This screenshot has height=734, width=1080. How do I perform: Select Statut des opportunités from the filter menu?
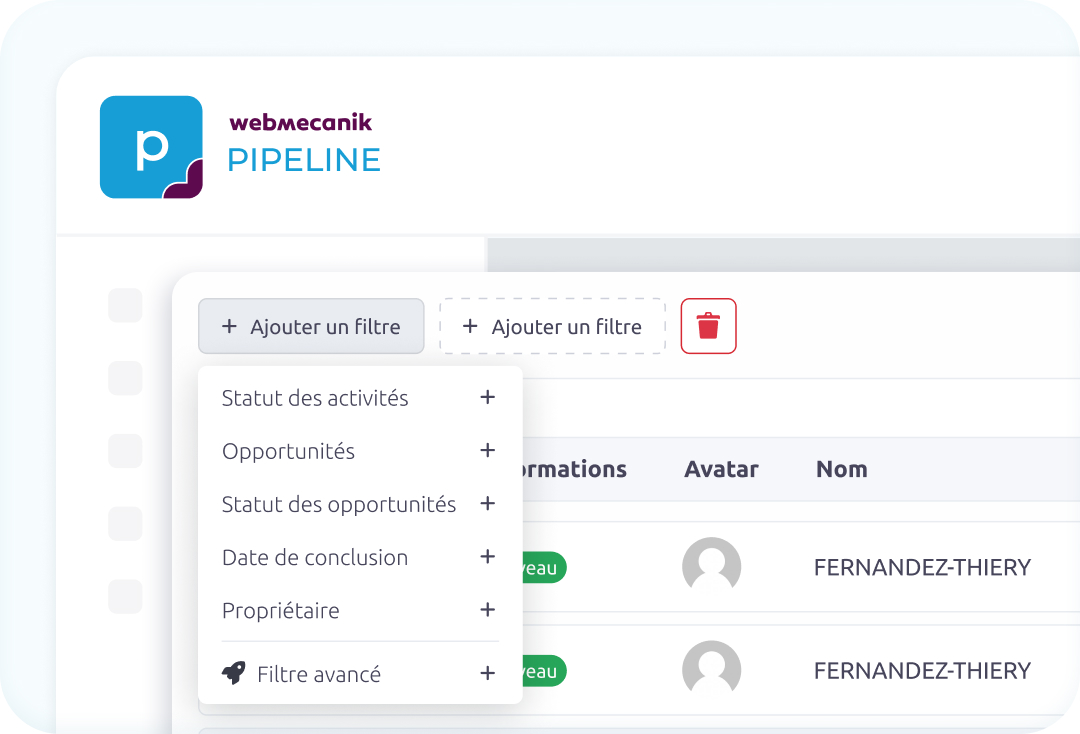pos(338,504)
